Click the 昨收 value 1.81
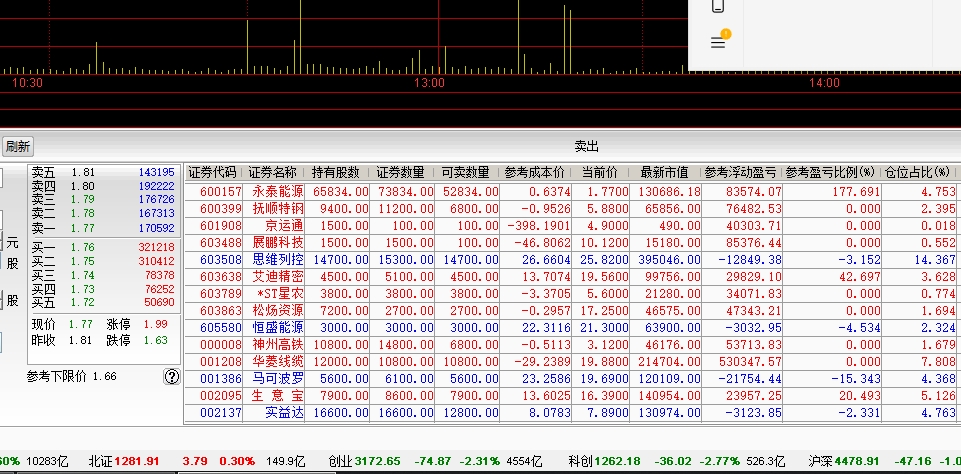The image size is (961, 474). point(80,340)
